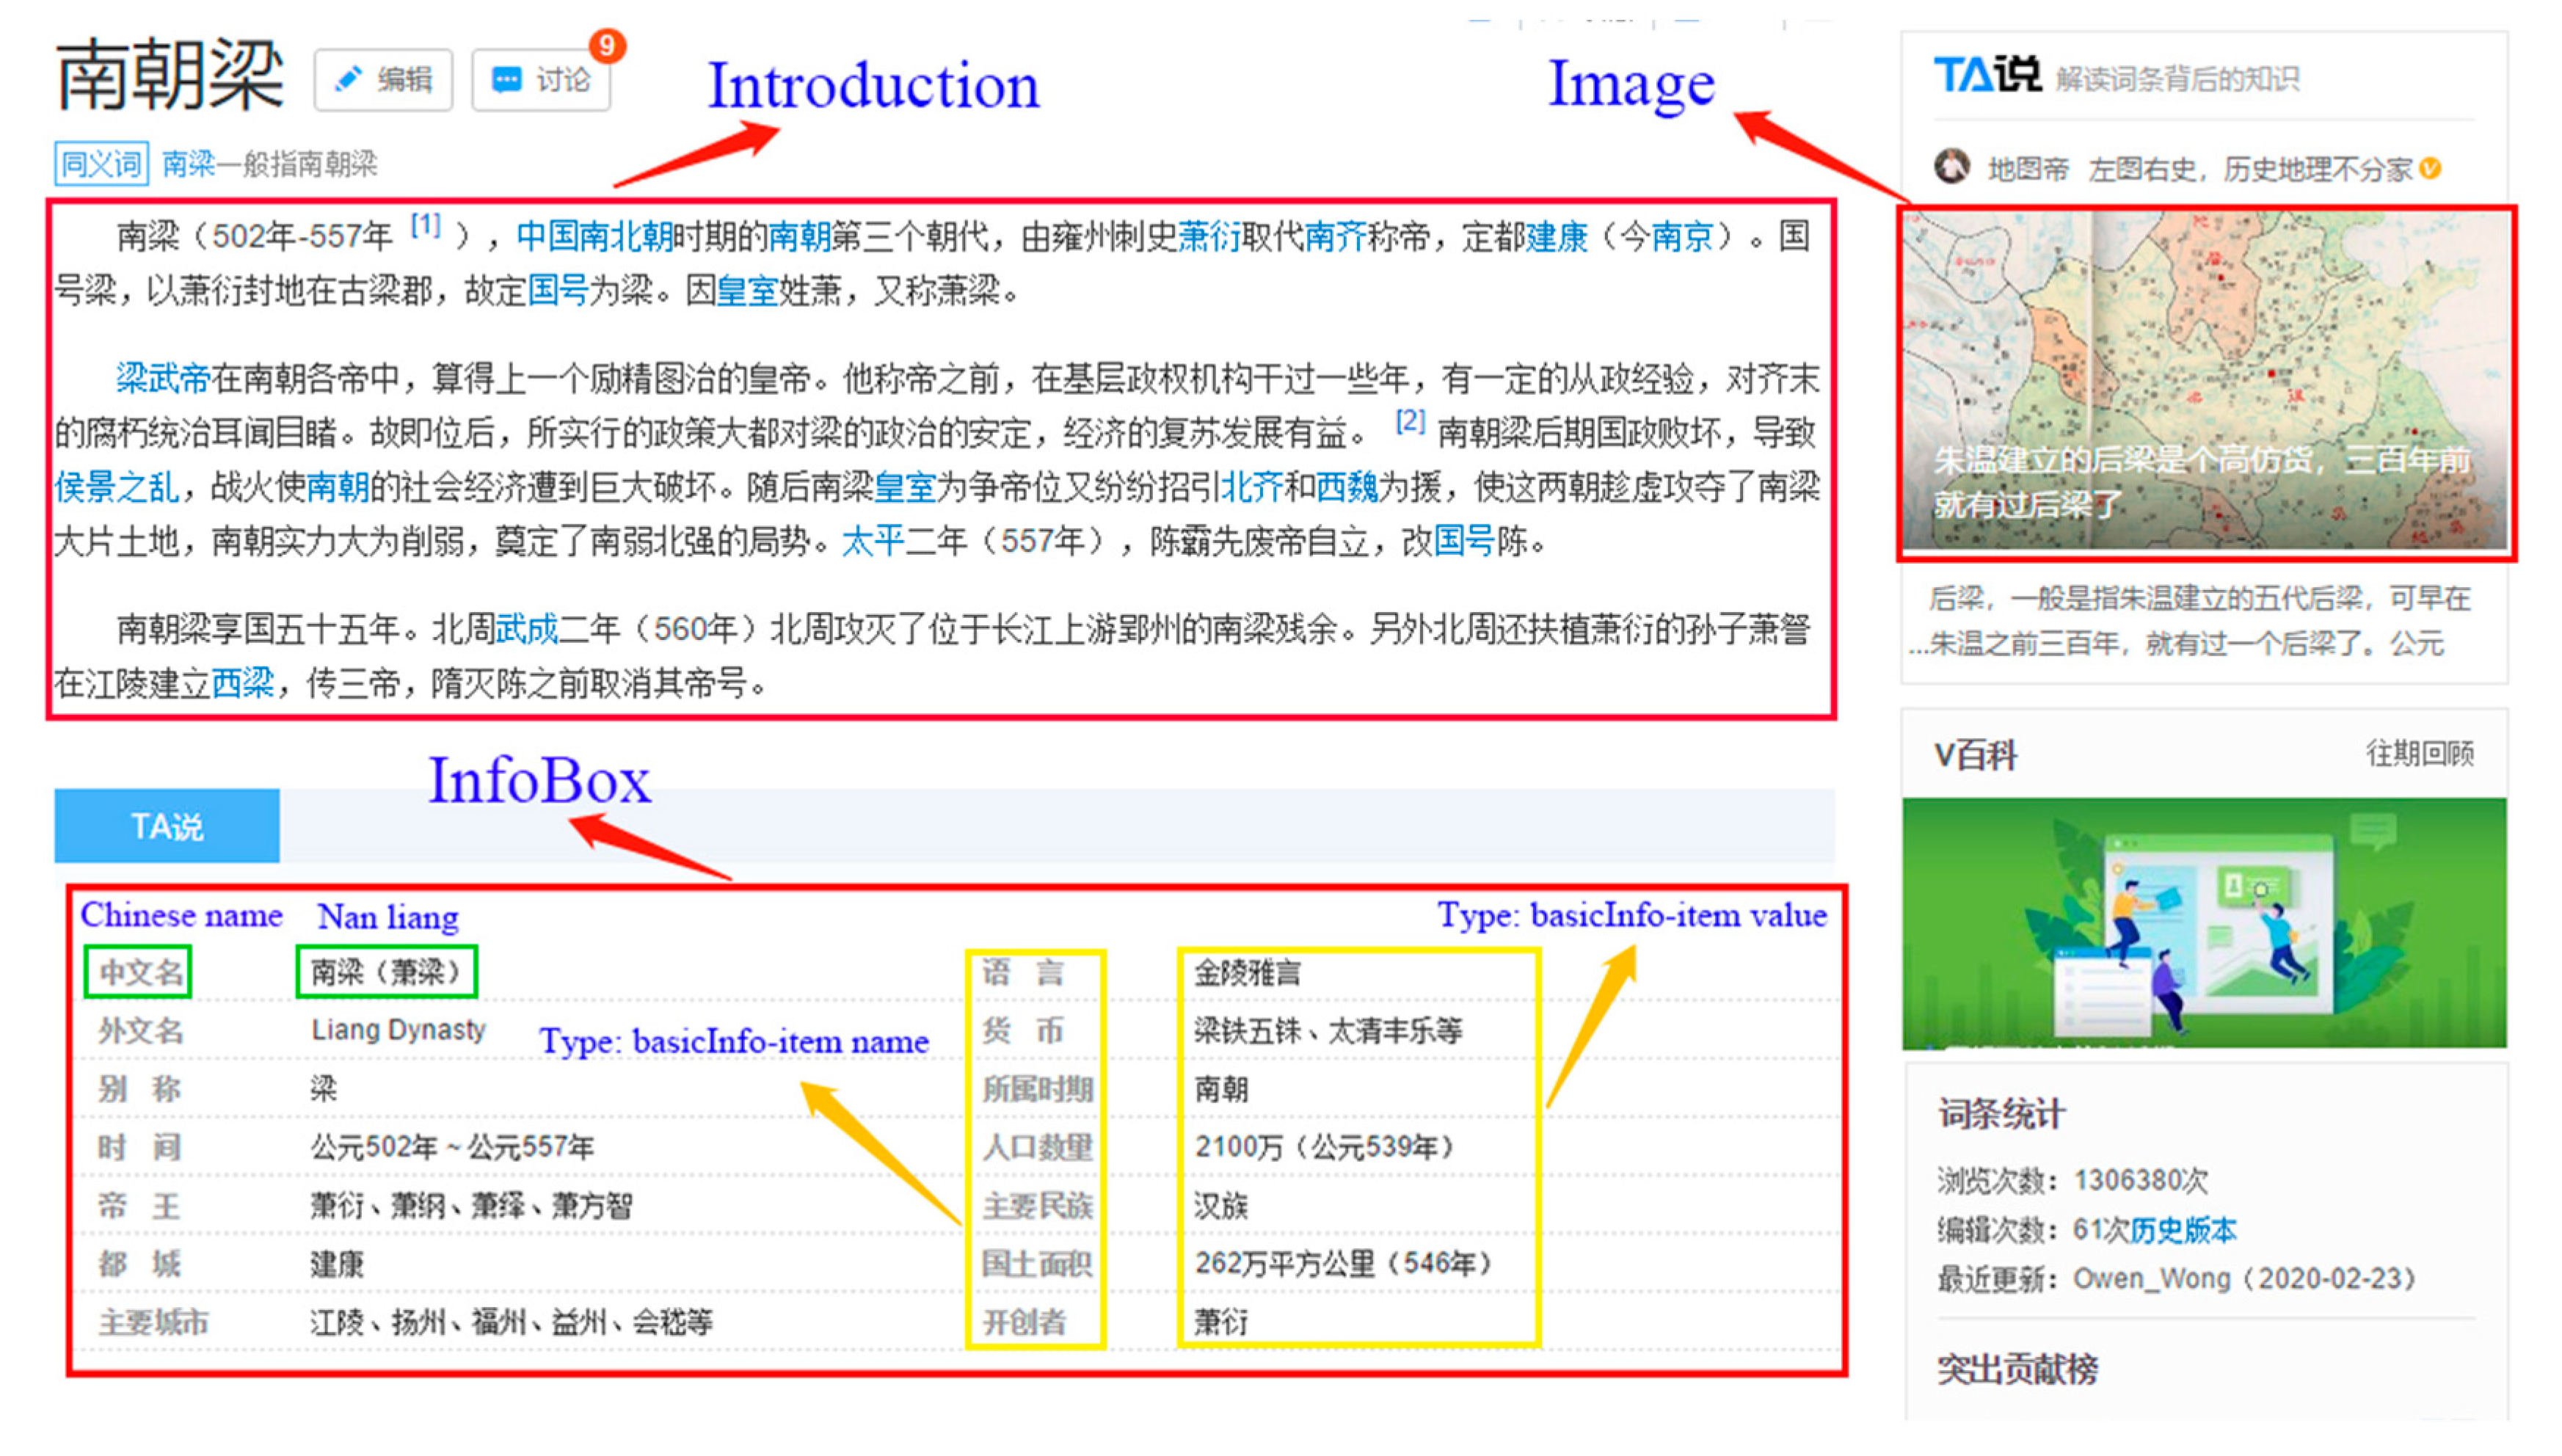This screenshot has height=1456, width=2562.
Task: Click the 国土面积 infobox label
Action: (1036, 1264)
